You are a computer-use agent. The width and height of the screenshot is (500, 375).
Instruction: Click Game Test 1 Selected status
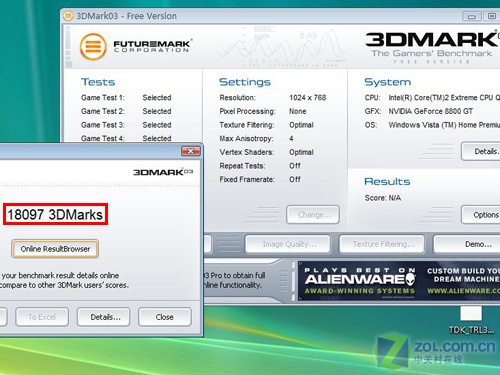[x=157, y=98]
